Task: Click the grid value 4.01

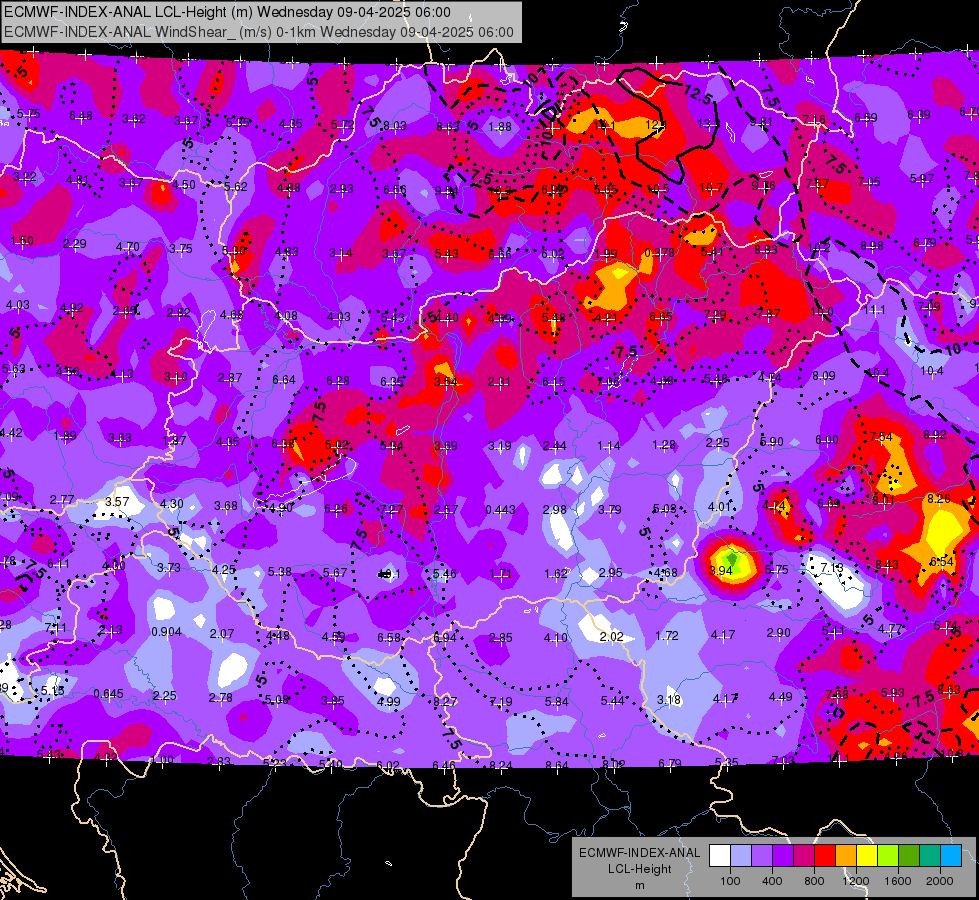Action: point(719,506)
